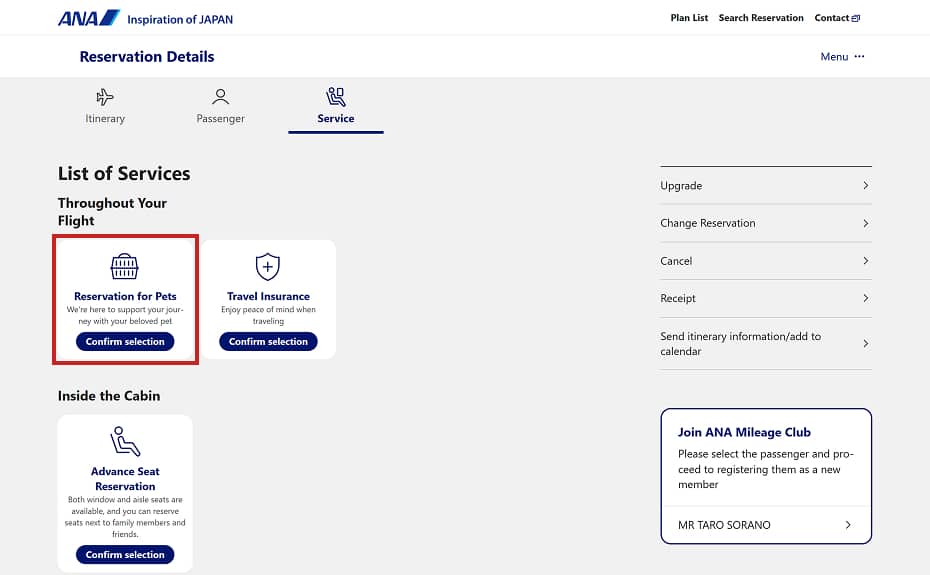
Task: Click the Advance Seat Reservation seat icon
Action: [x=125, y=441]
